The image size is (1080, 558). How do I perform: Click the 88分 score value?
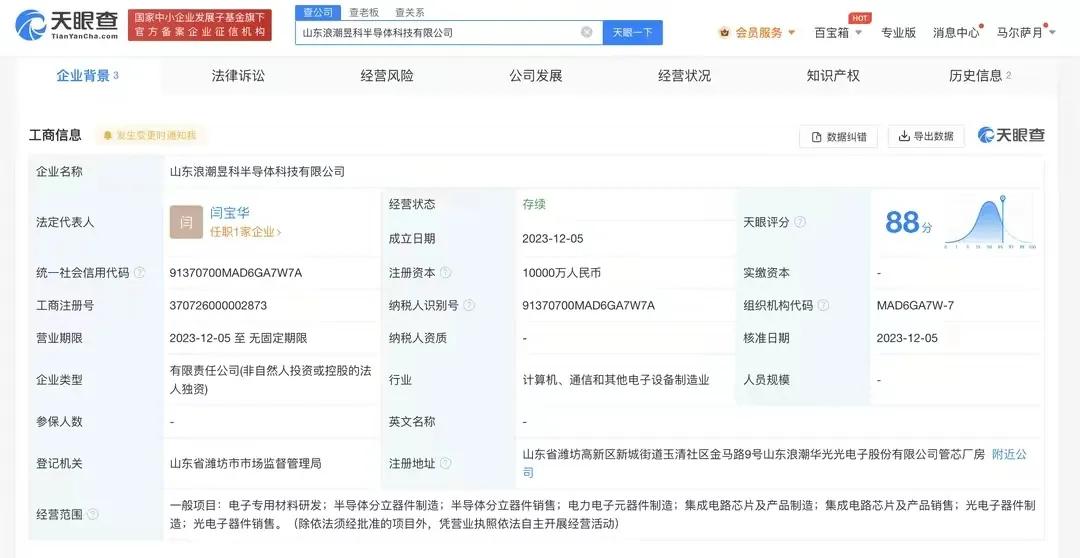(908, 223)
